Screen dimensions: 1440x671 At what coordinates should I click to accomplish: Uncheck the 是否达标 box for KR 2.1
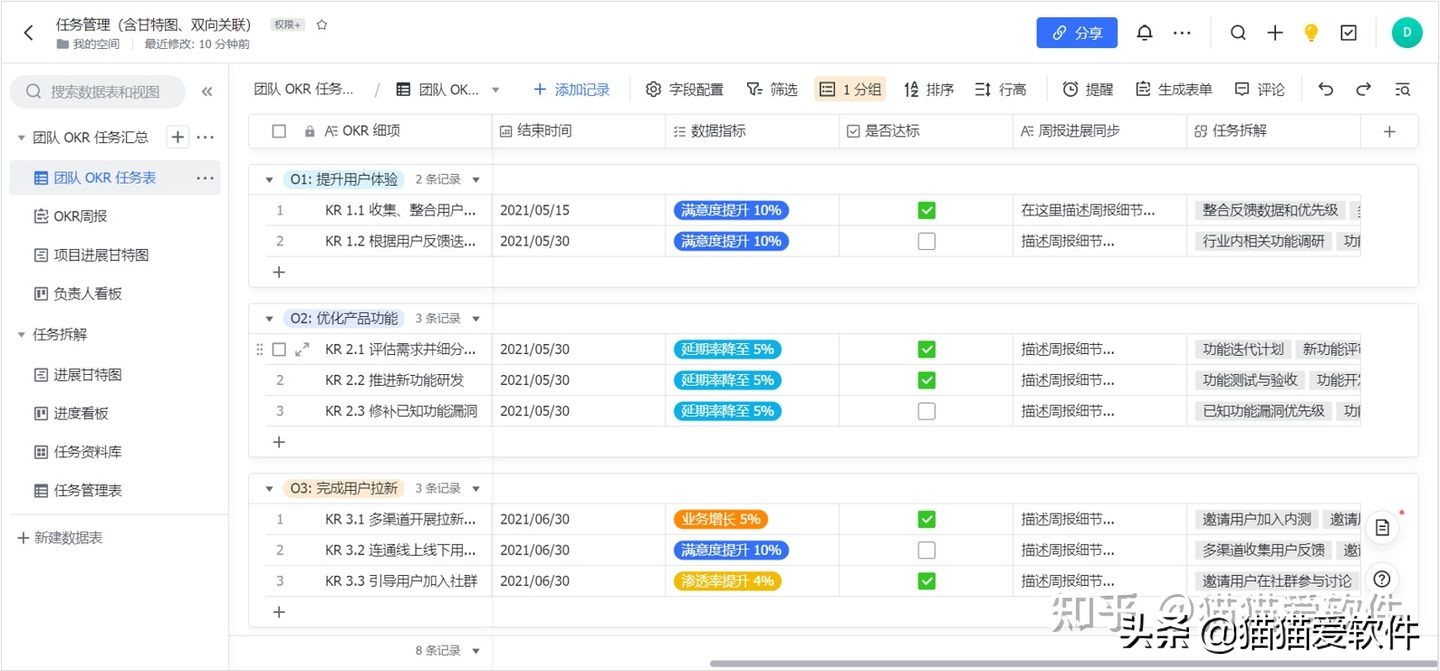point(926,349)
